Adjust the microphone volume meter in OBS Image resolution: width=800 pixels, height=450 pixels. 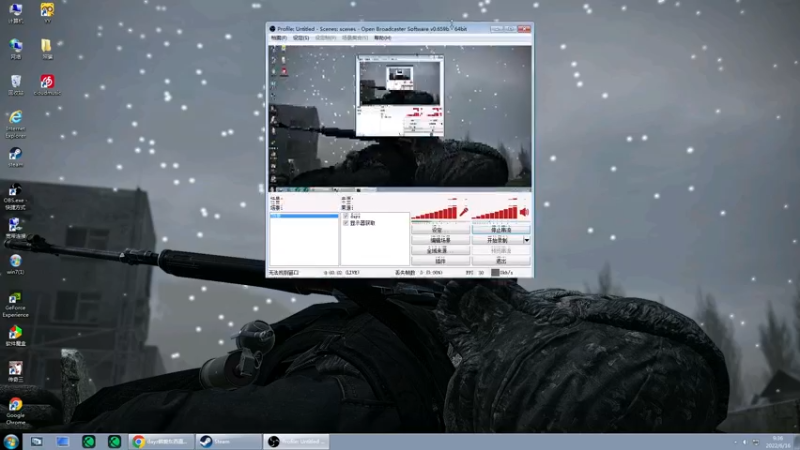[x=434, y=212]
